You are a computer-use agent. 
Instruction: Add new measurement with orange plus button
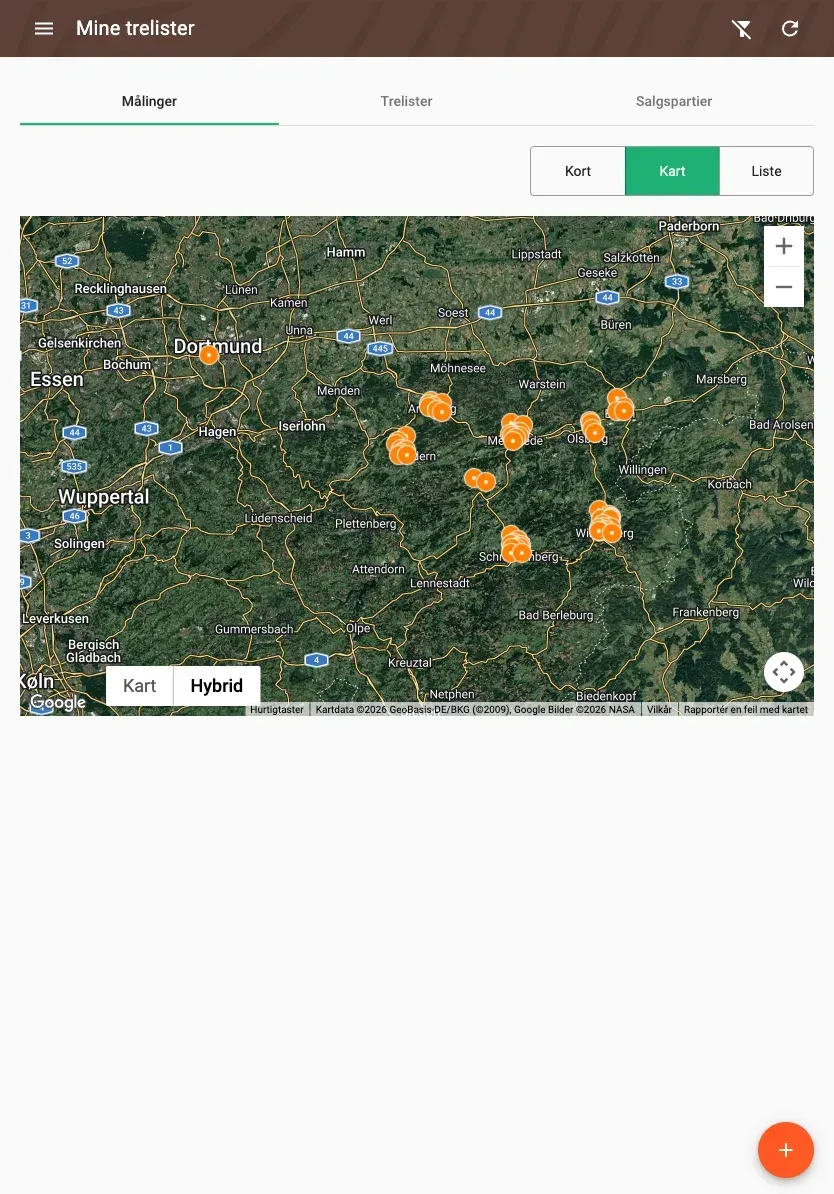click(x=785, y=1150)
